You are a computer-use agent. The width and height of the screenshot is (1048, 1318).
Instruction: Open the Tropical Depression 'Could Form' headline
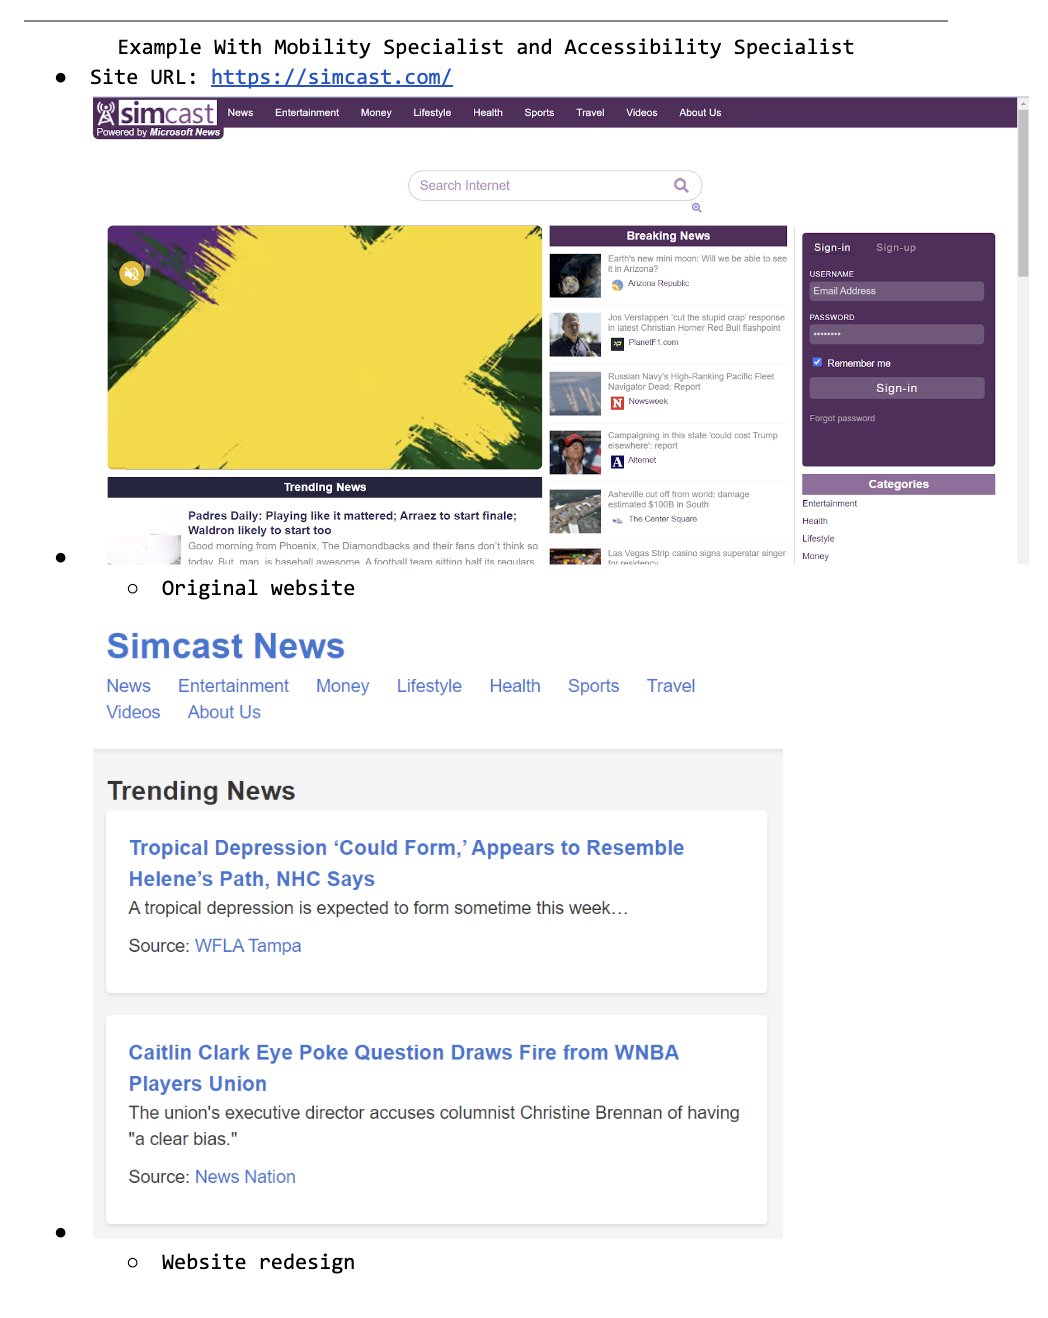pos(406,863)
